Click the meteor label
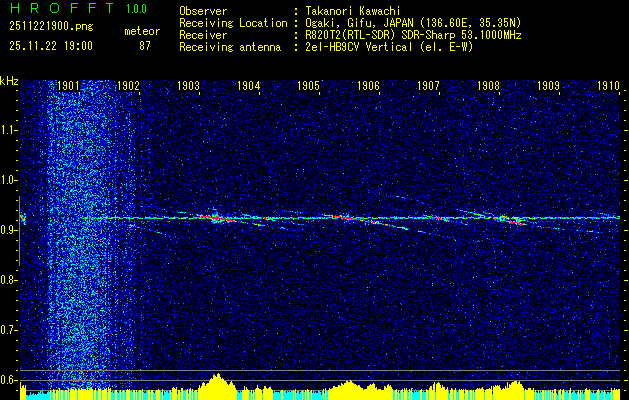The image size is (629, 400). click(x=142, y=31)
